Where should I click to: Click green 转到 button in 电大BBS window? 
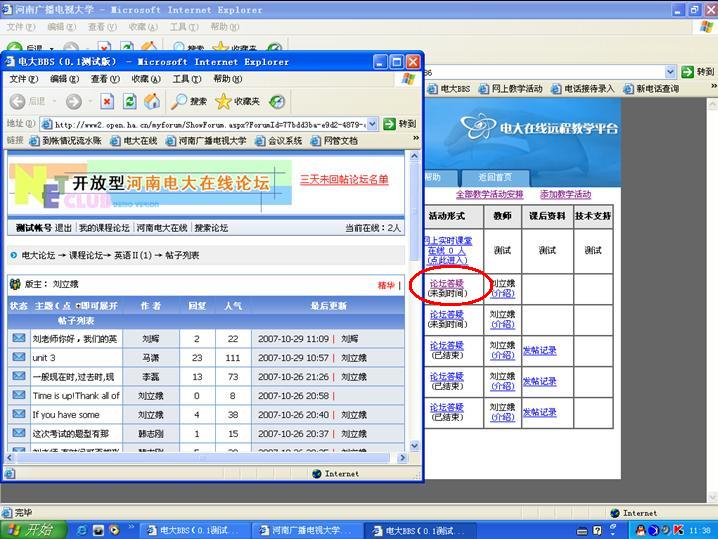[399, 124]
